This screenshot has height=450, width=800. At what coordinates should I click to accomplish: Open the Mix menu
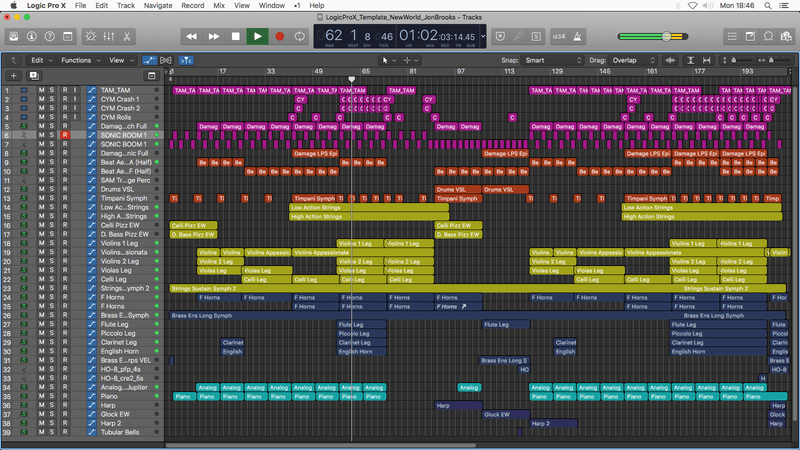point(219,5)
